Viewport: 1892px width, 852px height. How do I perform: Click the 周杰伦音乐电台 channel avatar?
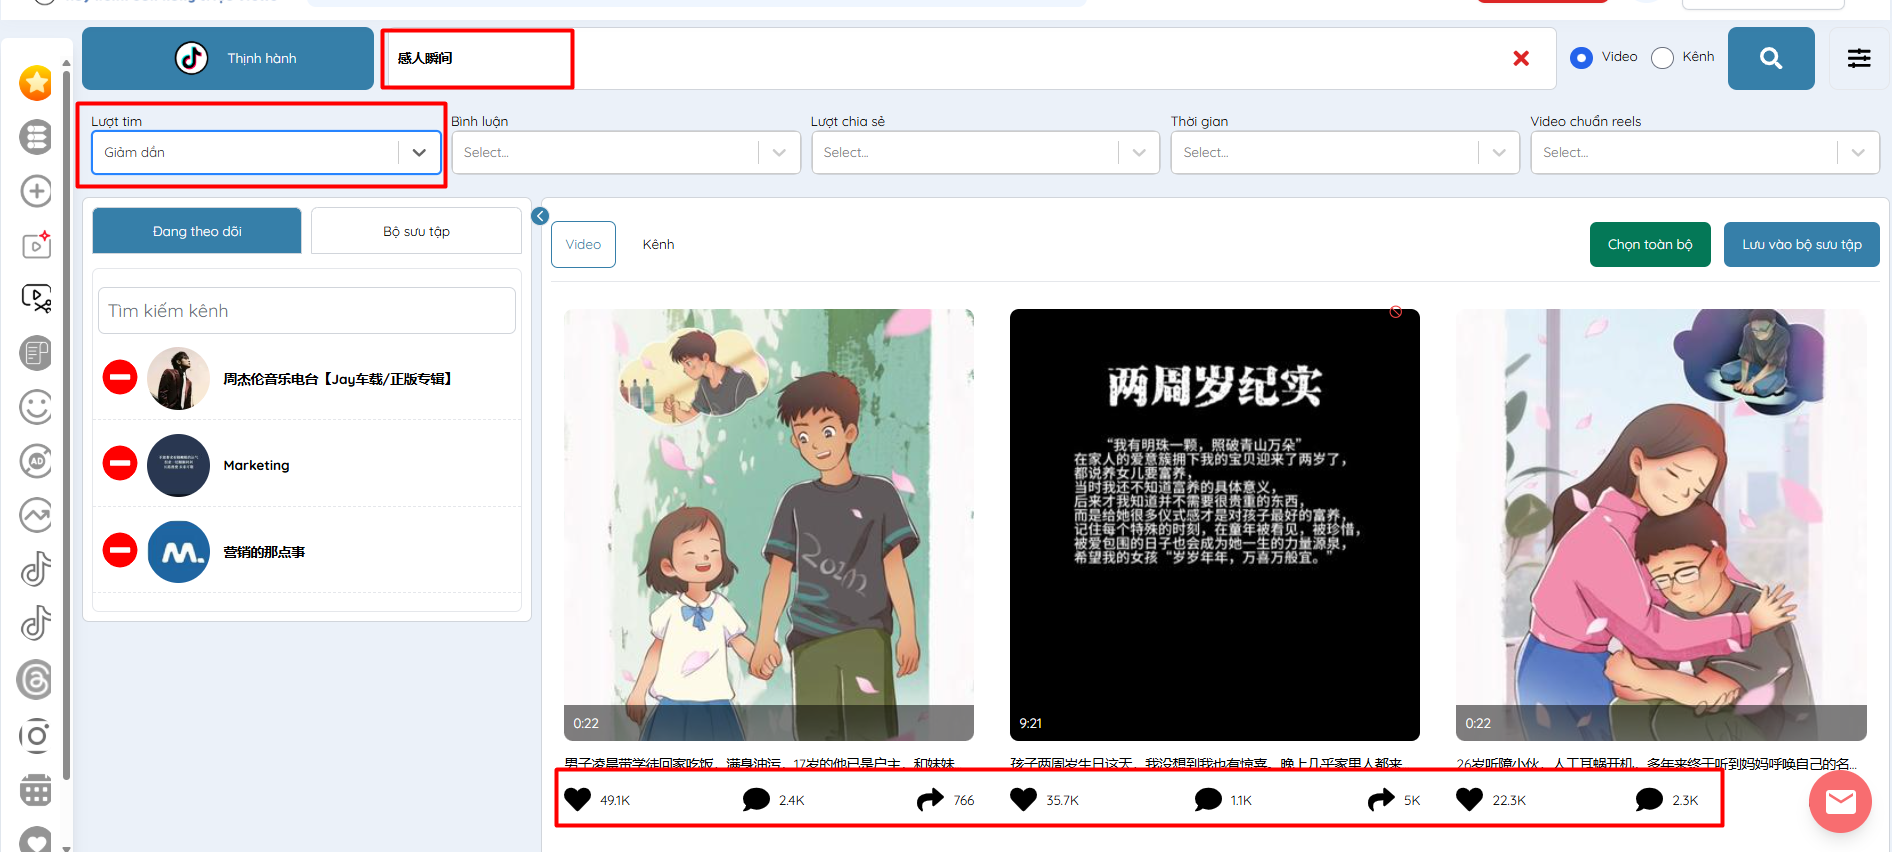(x=178, y=378)
